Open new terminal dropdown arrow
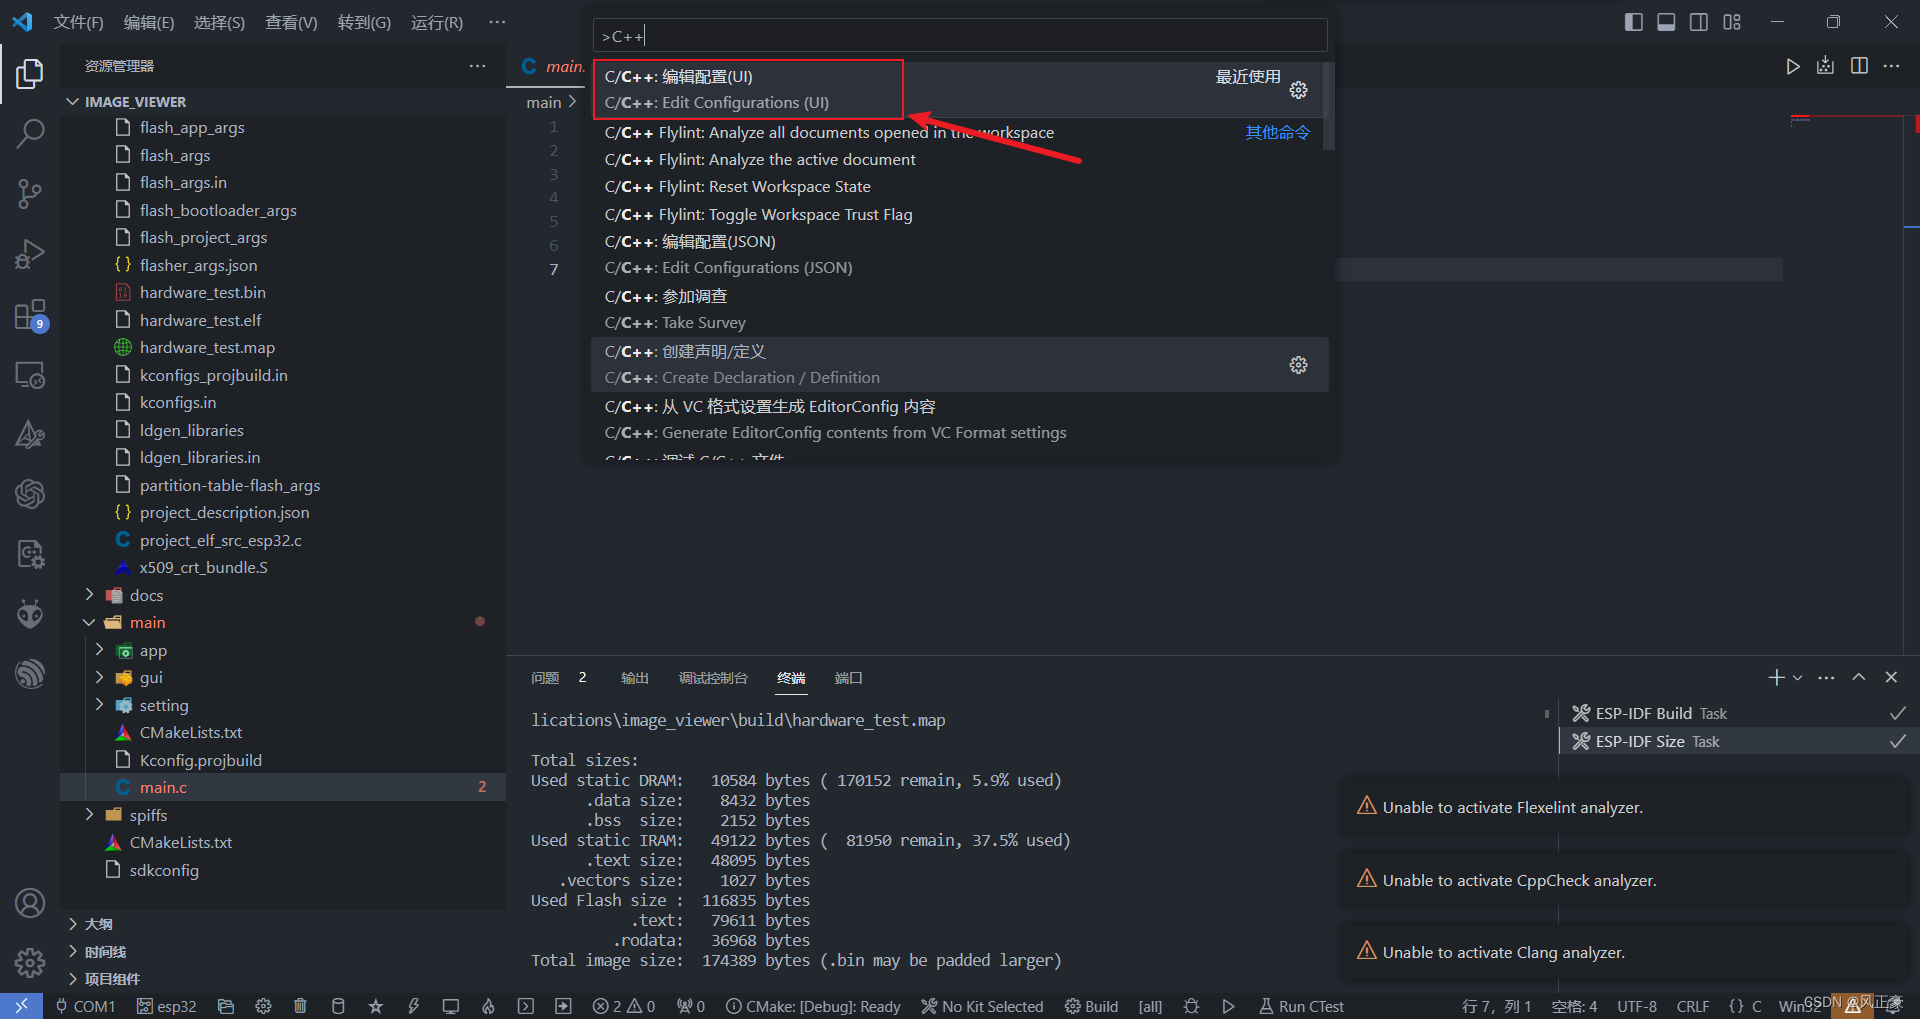 (1798, 677)
